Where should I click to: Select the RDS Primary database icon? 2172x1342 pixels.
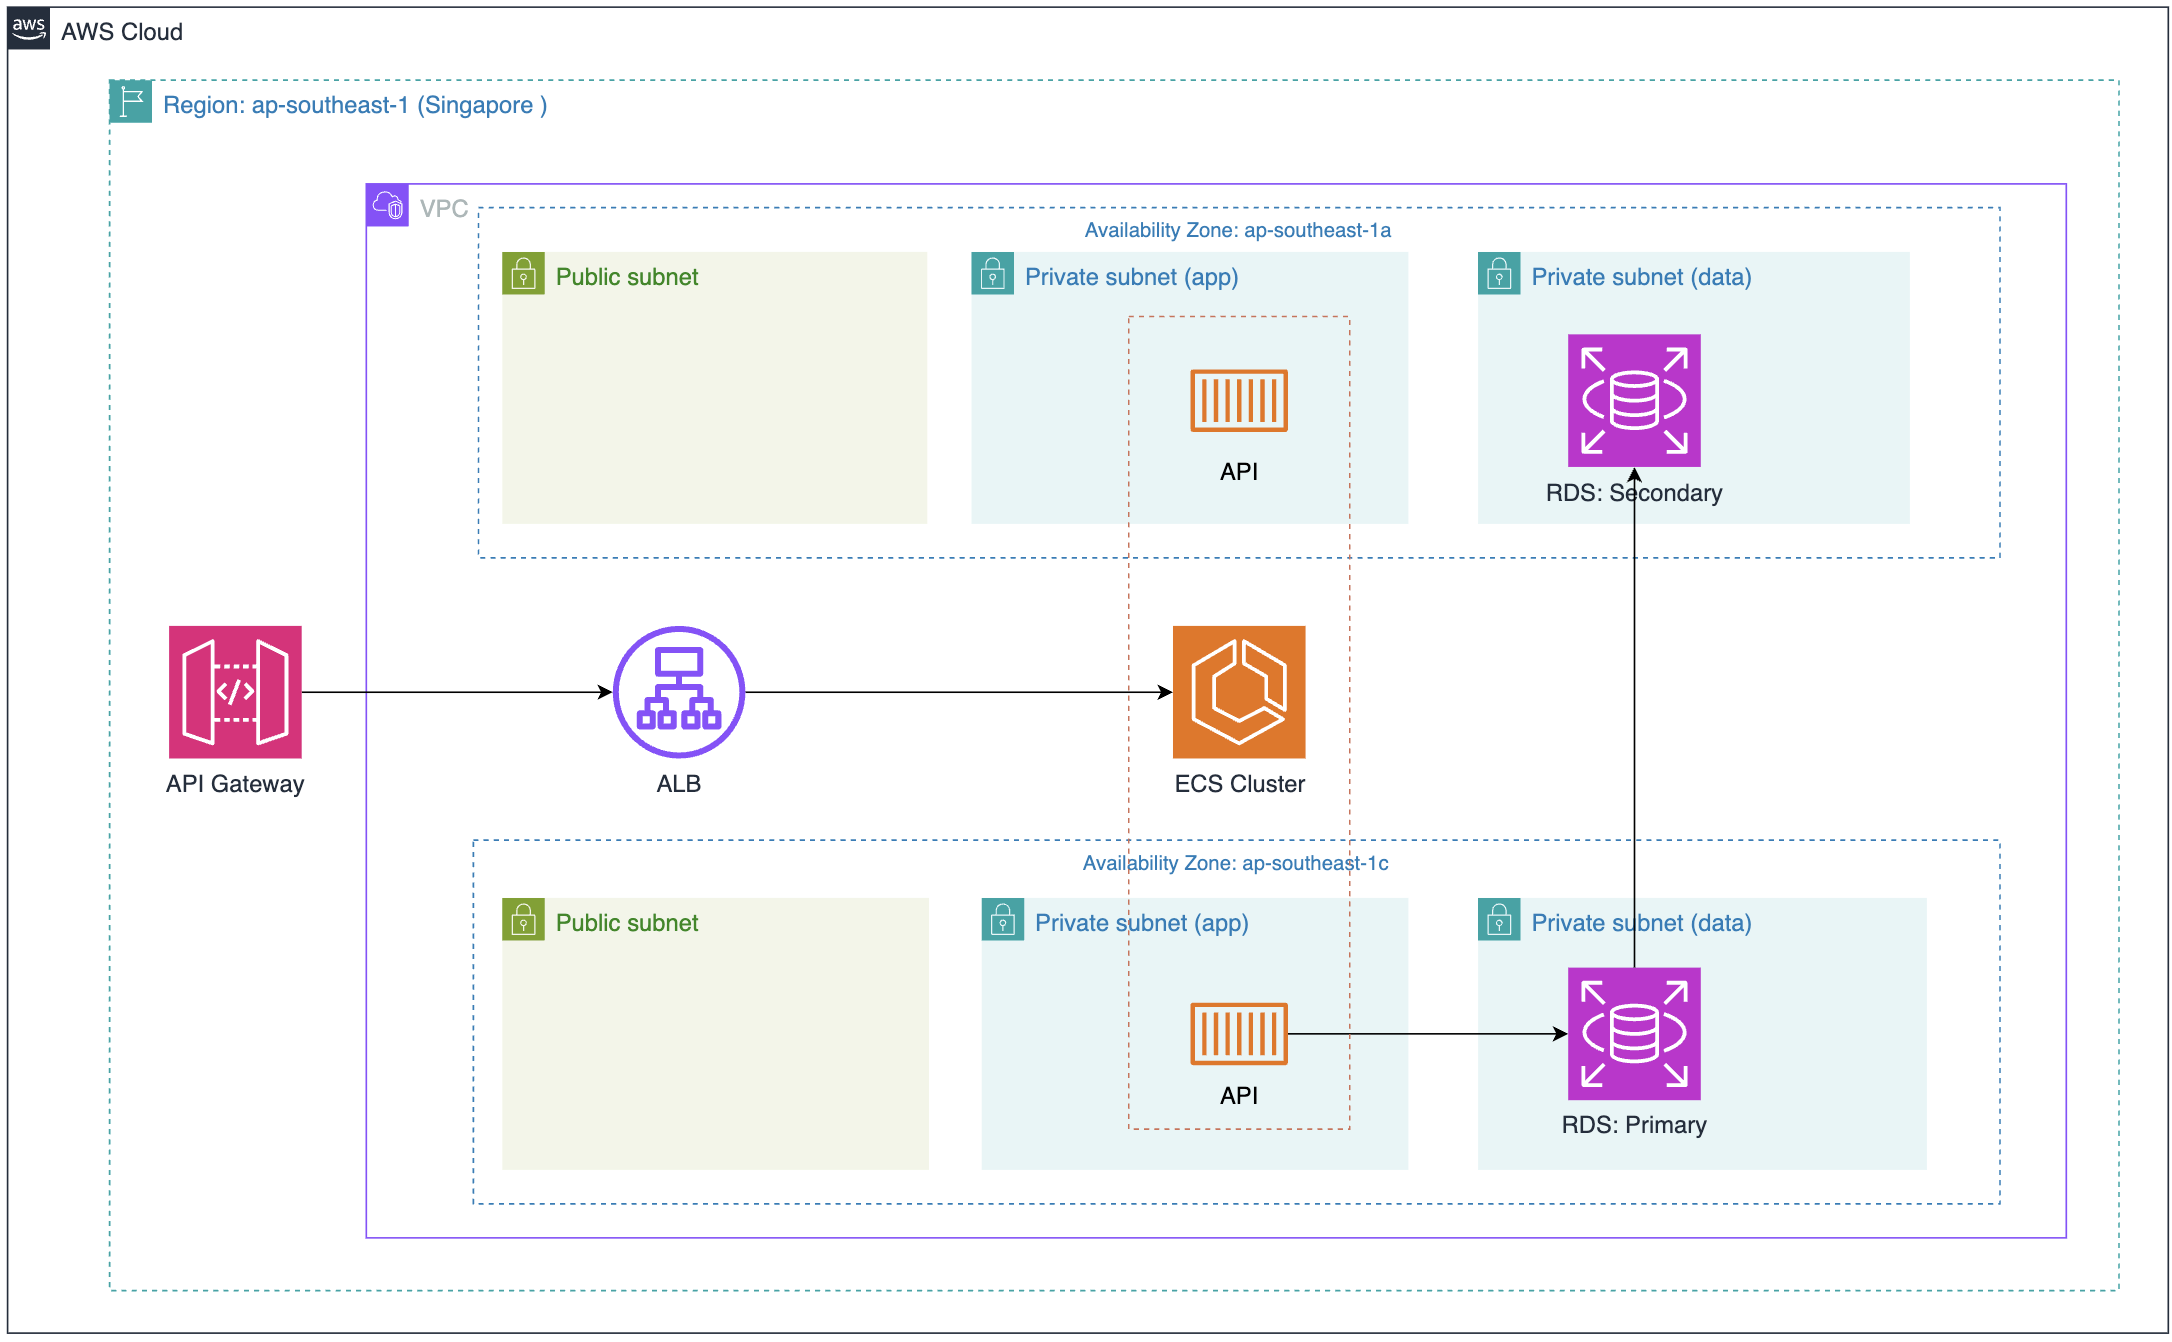tap(1634, 1033)
